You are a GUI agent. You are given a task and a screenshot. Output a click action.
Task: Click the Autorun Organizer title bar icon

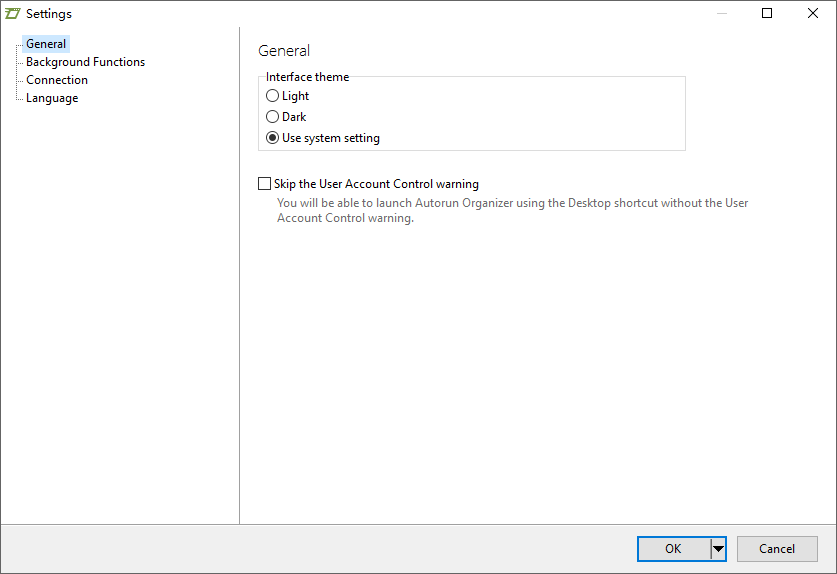pyautogui.click(x=12, y=13)
